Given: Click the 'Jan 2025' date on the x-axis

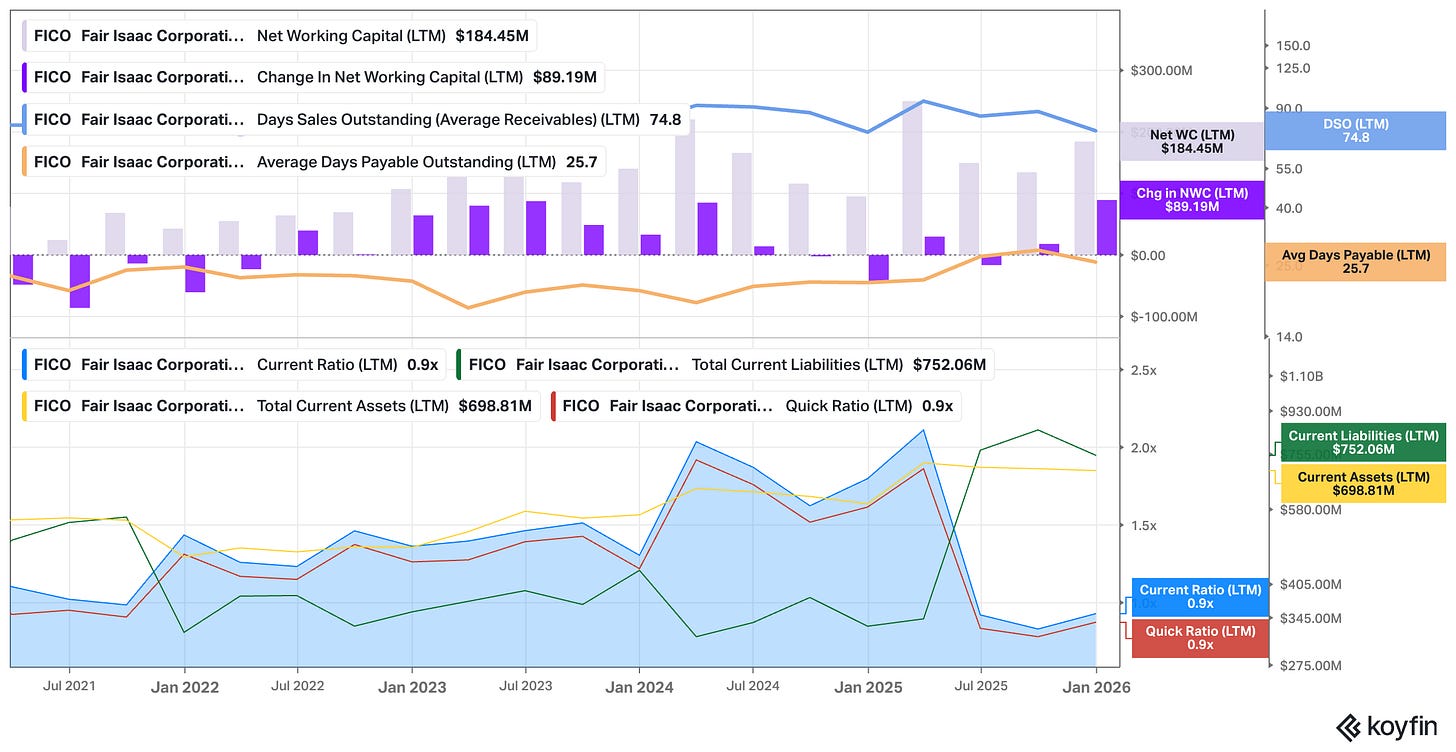Looking at the screenshot, I should click(x=868, y=687).
